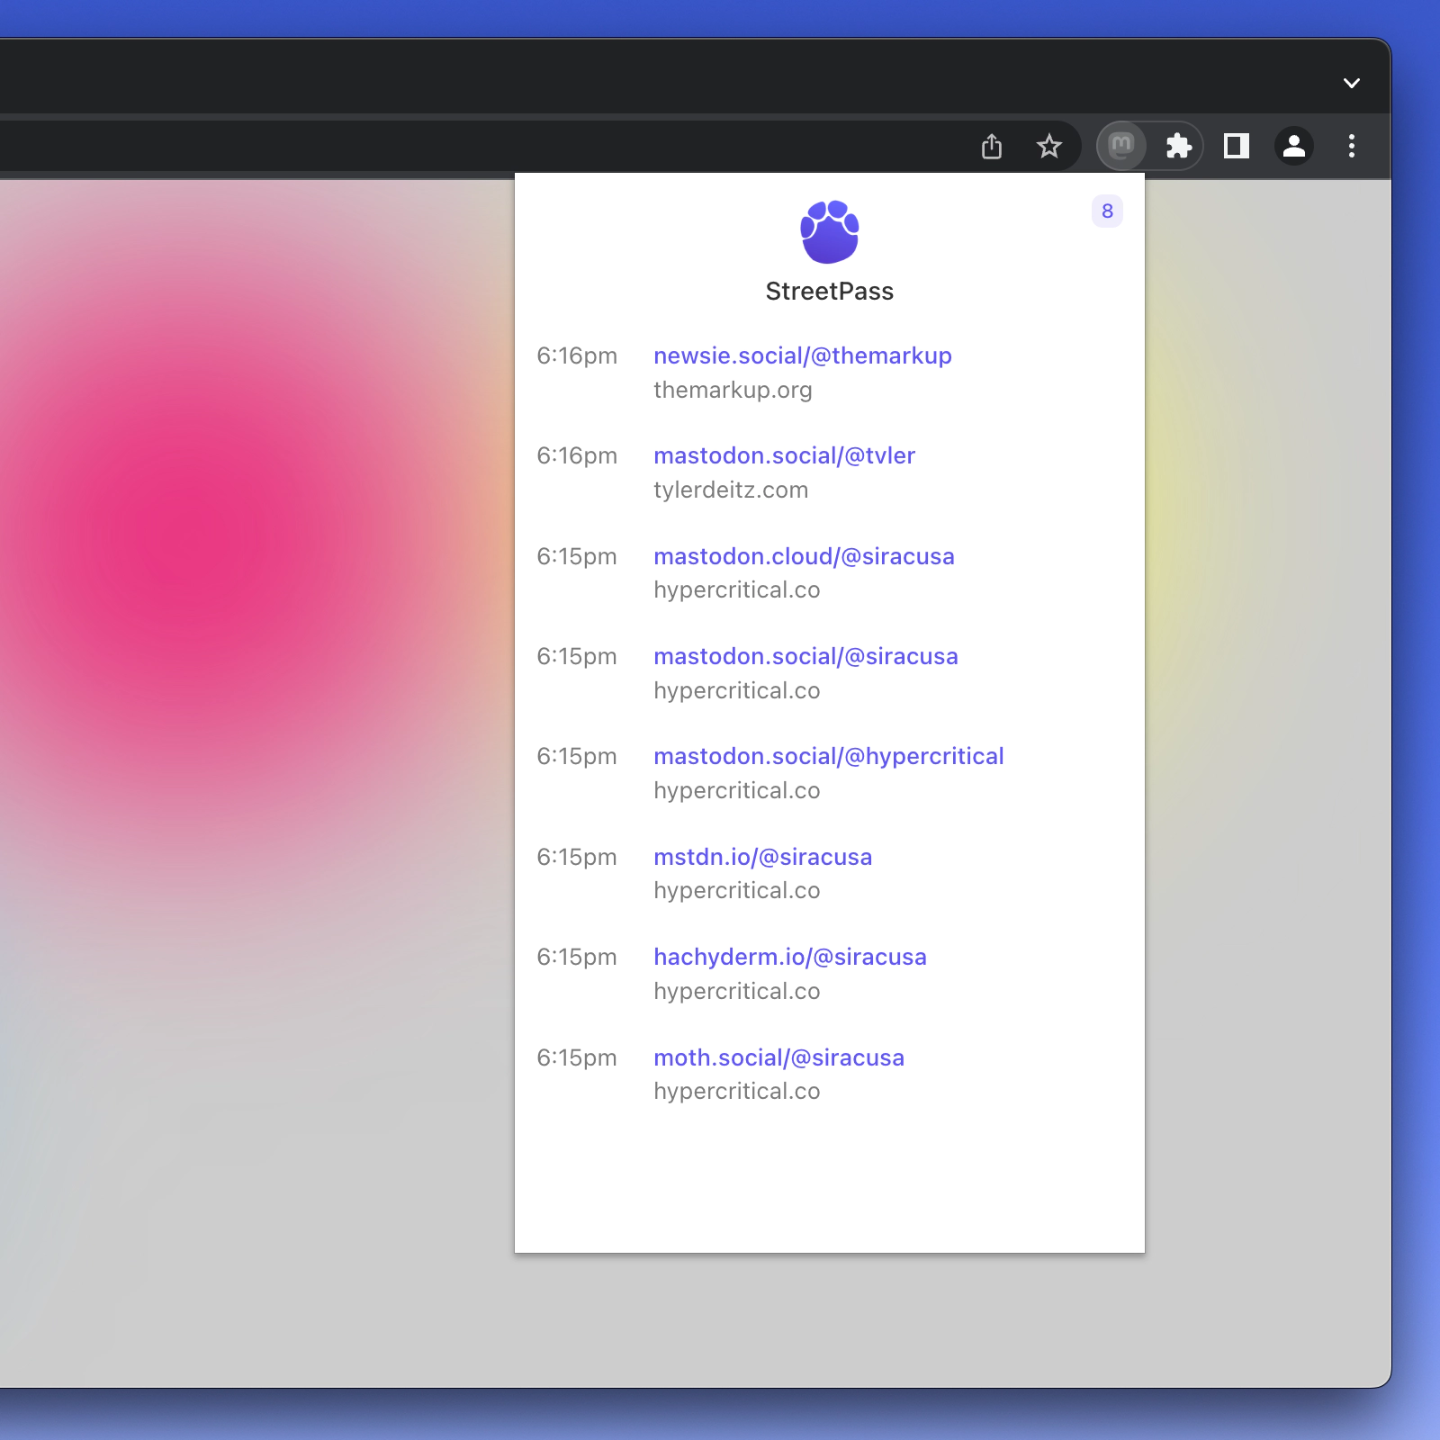Expand the tab search chevron
This screenshot has height=1440, width=1440.
tap(1351, 83)
